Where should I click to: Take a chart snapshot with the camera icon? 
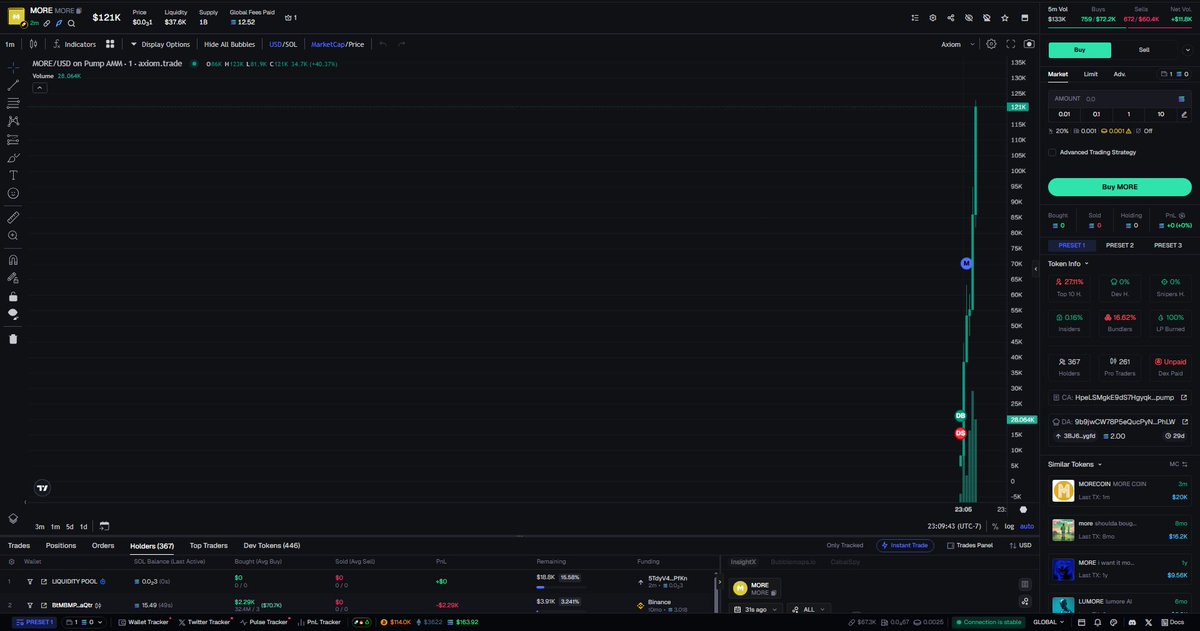(x=1029, y=43)
